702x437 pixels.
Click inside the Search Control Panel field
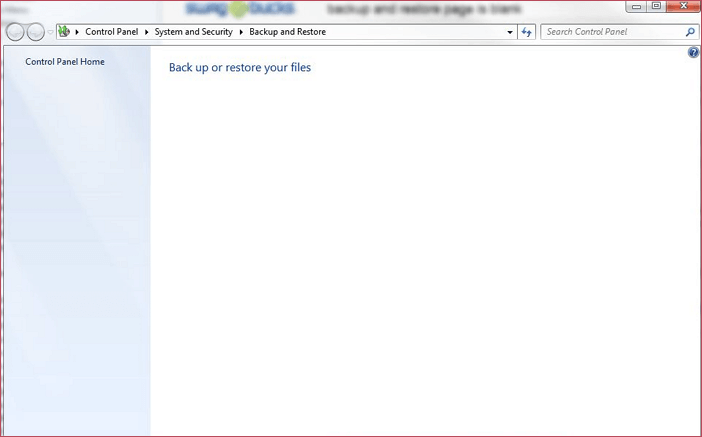point(610,32)
